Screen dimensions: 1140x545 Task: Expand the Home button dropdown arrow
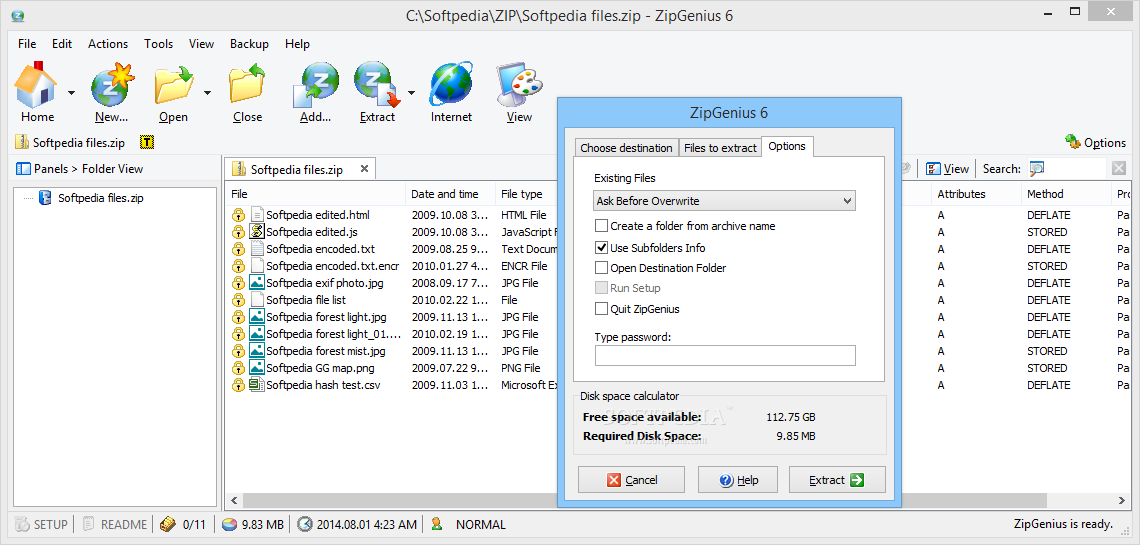71,92
